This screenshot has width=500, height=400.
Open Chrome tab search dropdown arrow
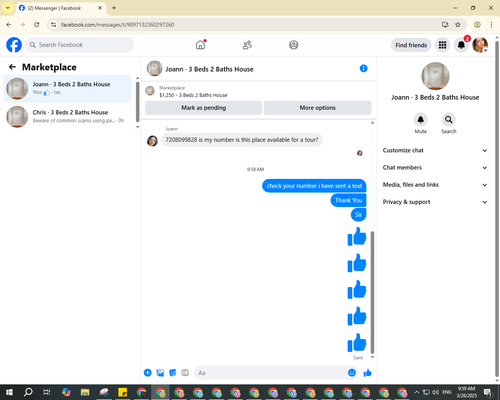pyautogui.click(x=8, y=8)
